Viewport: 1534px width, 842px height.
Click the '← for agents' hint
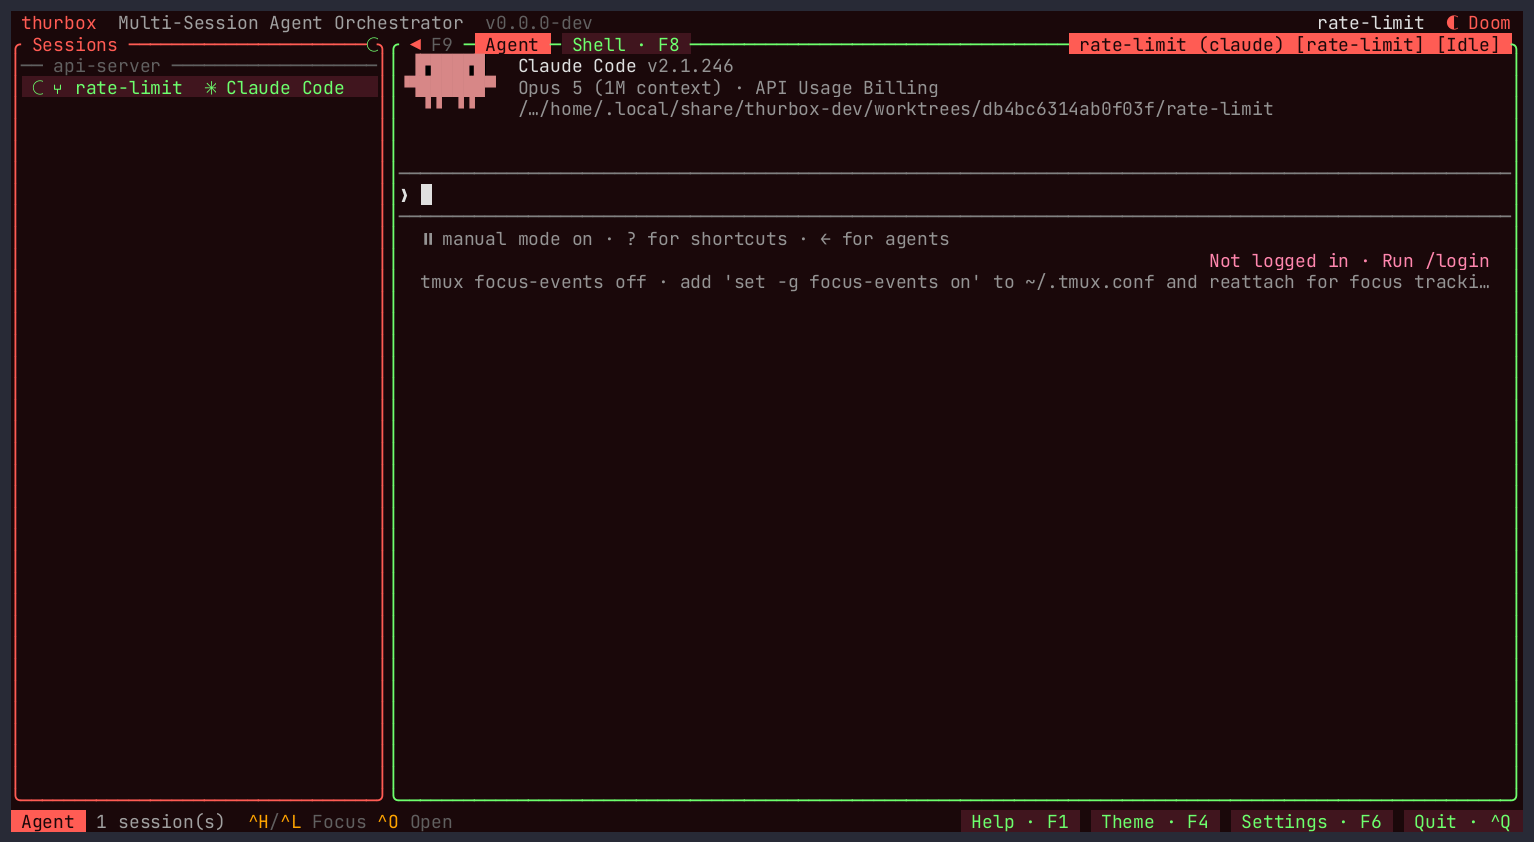pos(884,239)
